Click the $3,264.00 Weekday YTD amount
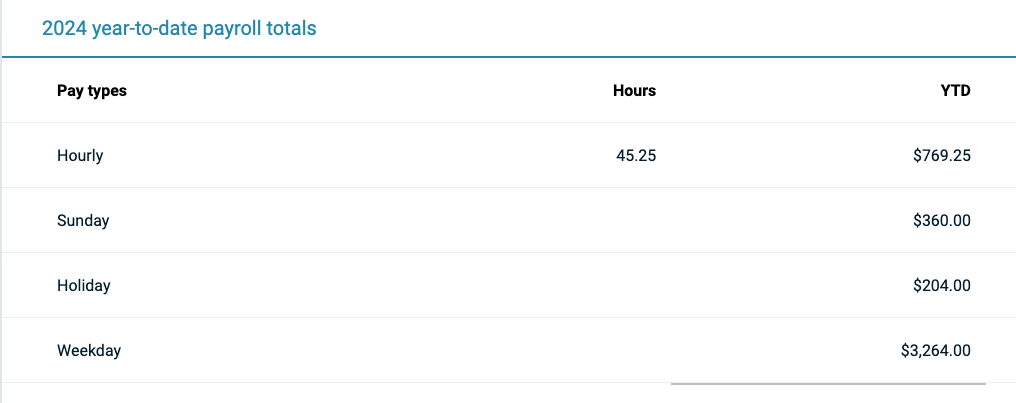1016x403 pixels. [935, 351]
